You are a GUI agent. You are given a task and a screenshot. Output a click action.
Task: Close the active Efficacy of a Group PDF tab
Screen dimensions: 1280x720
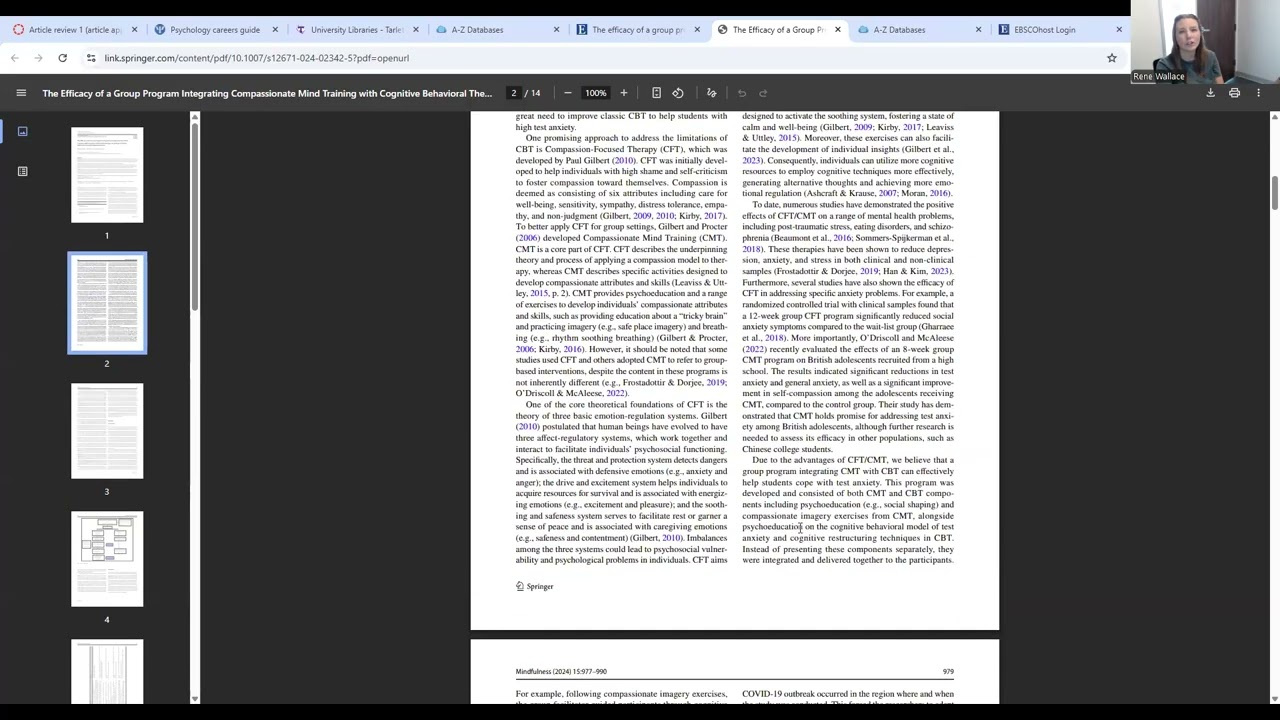pyautogui.click(x=838, y=30)
